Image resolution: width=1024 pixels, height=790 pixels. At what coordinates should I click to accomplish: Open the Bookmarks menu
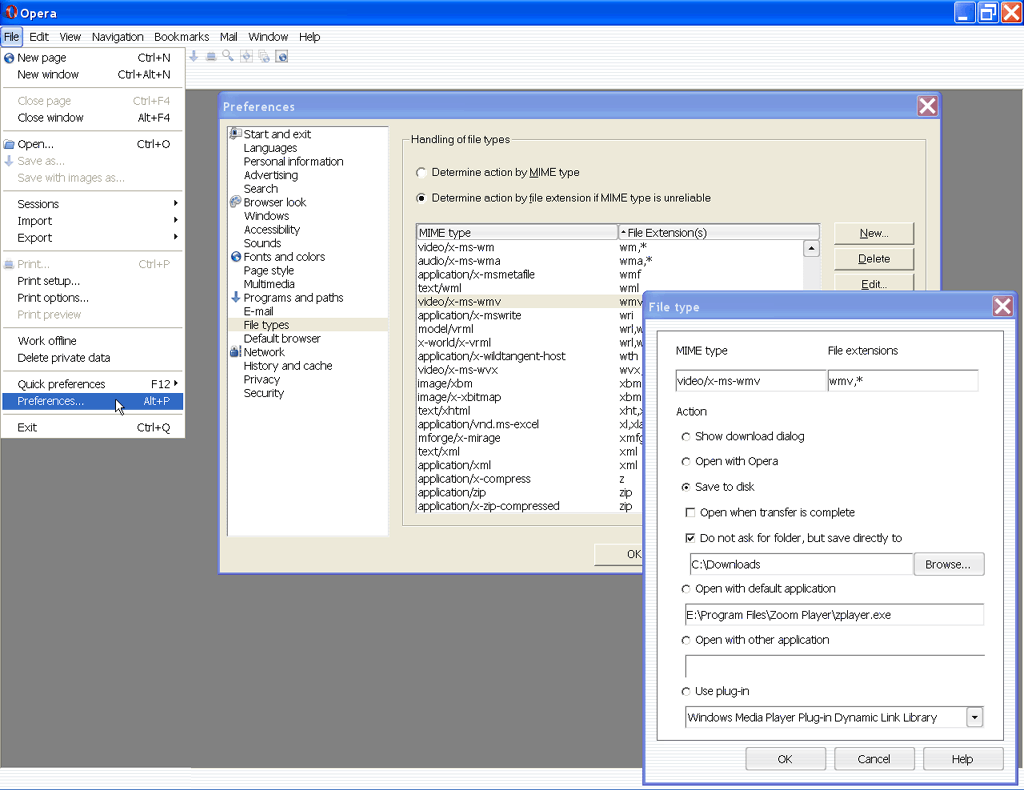(x=181, y=36)
